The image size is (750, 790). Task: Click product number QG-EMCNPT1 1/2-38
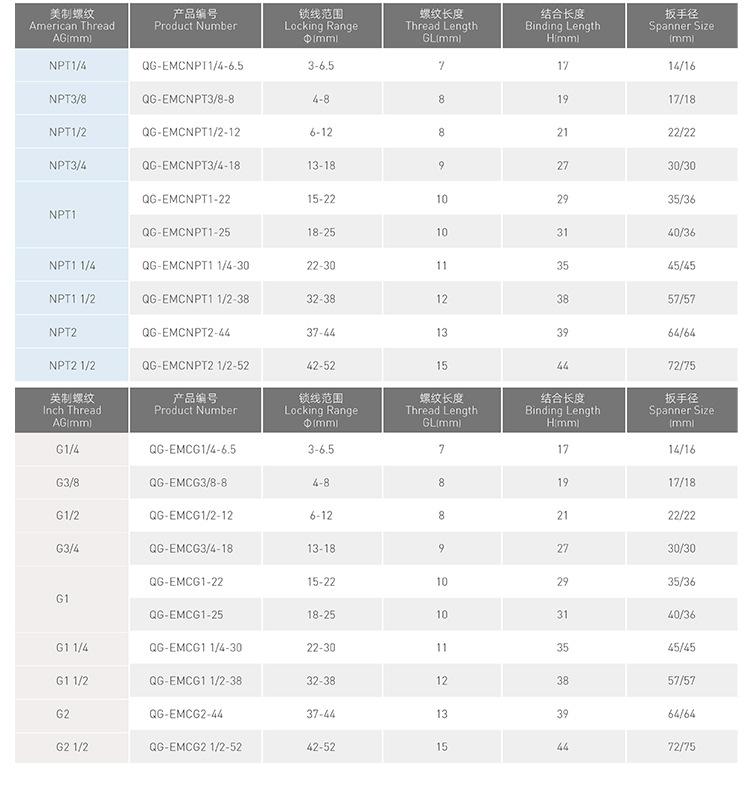click(196, 299)
